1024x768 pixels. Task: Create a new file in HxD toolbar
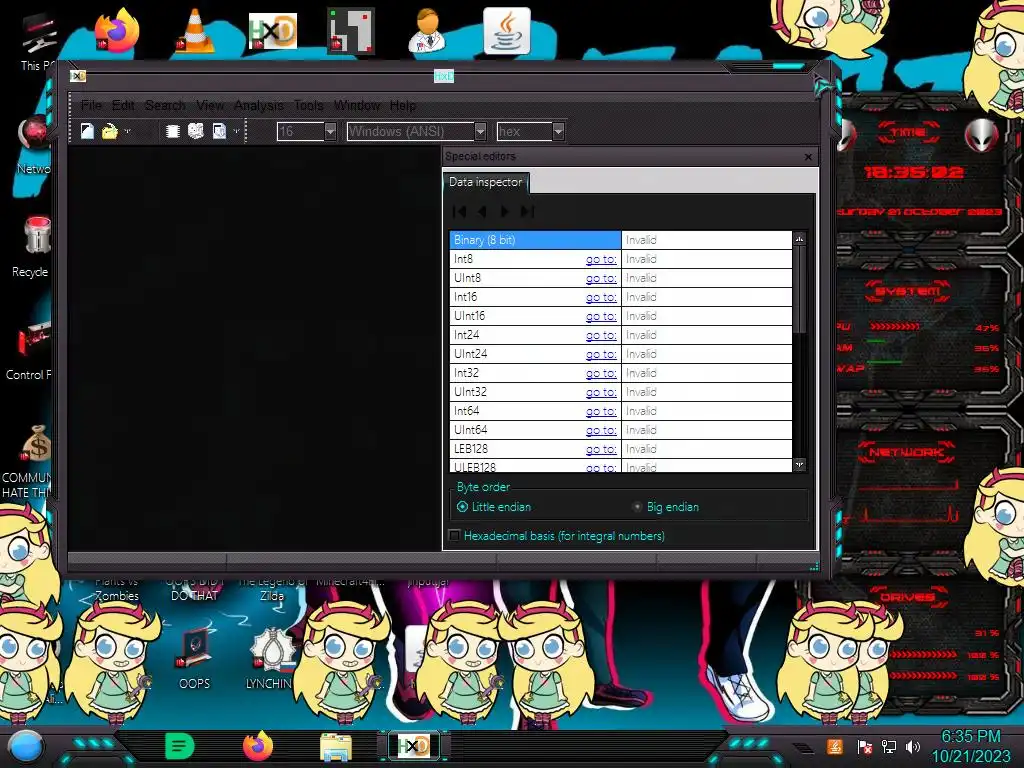[87, 131]
